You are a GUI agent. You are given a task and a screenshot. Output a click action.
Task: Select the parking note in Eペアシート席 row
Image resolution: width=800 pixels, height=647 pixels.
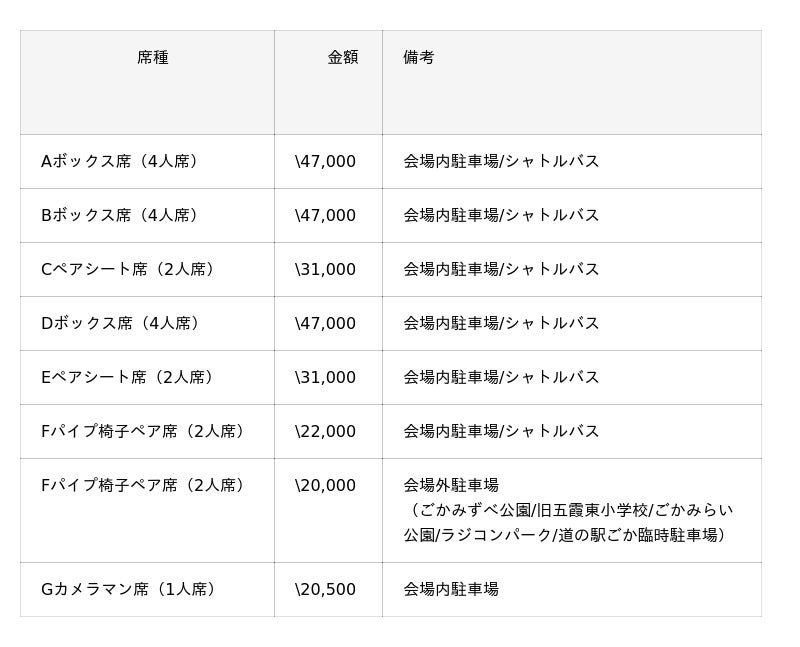[501, 377]
